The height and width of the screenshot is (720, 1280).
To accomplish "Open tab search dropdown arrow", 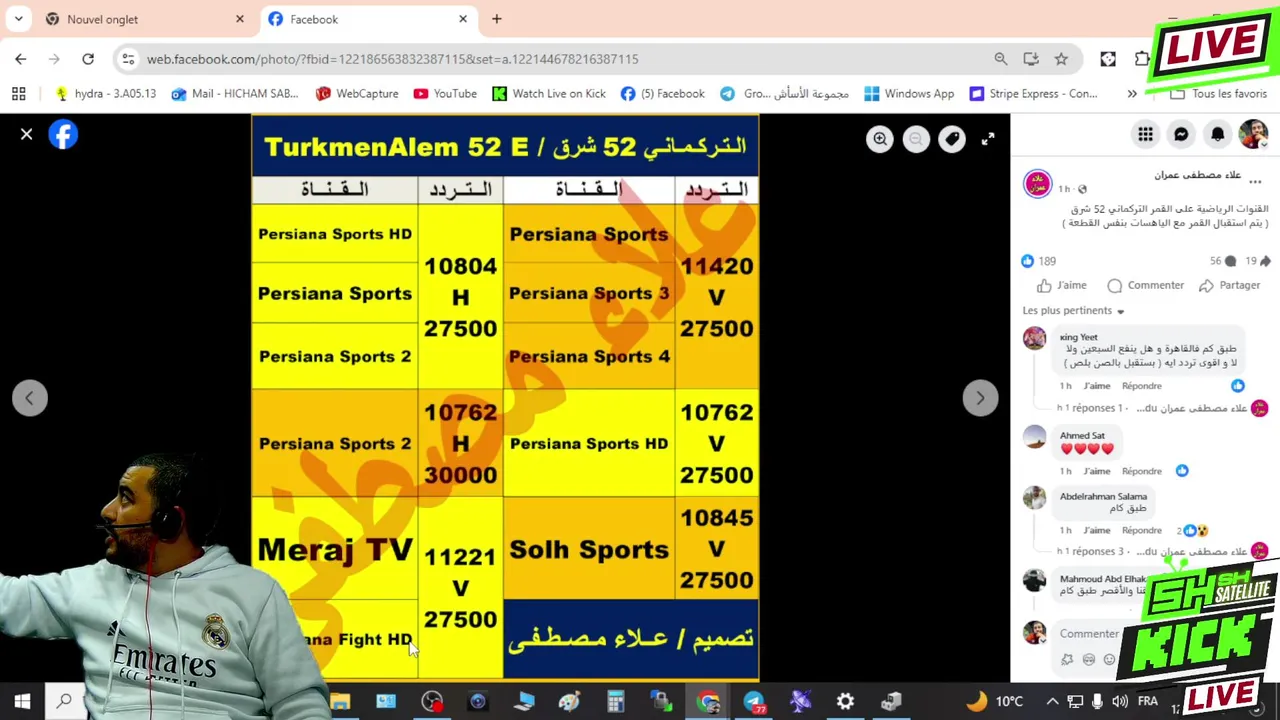I will [18, 19].
